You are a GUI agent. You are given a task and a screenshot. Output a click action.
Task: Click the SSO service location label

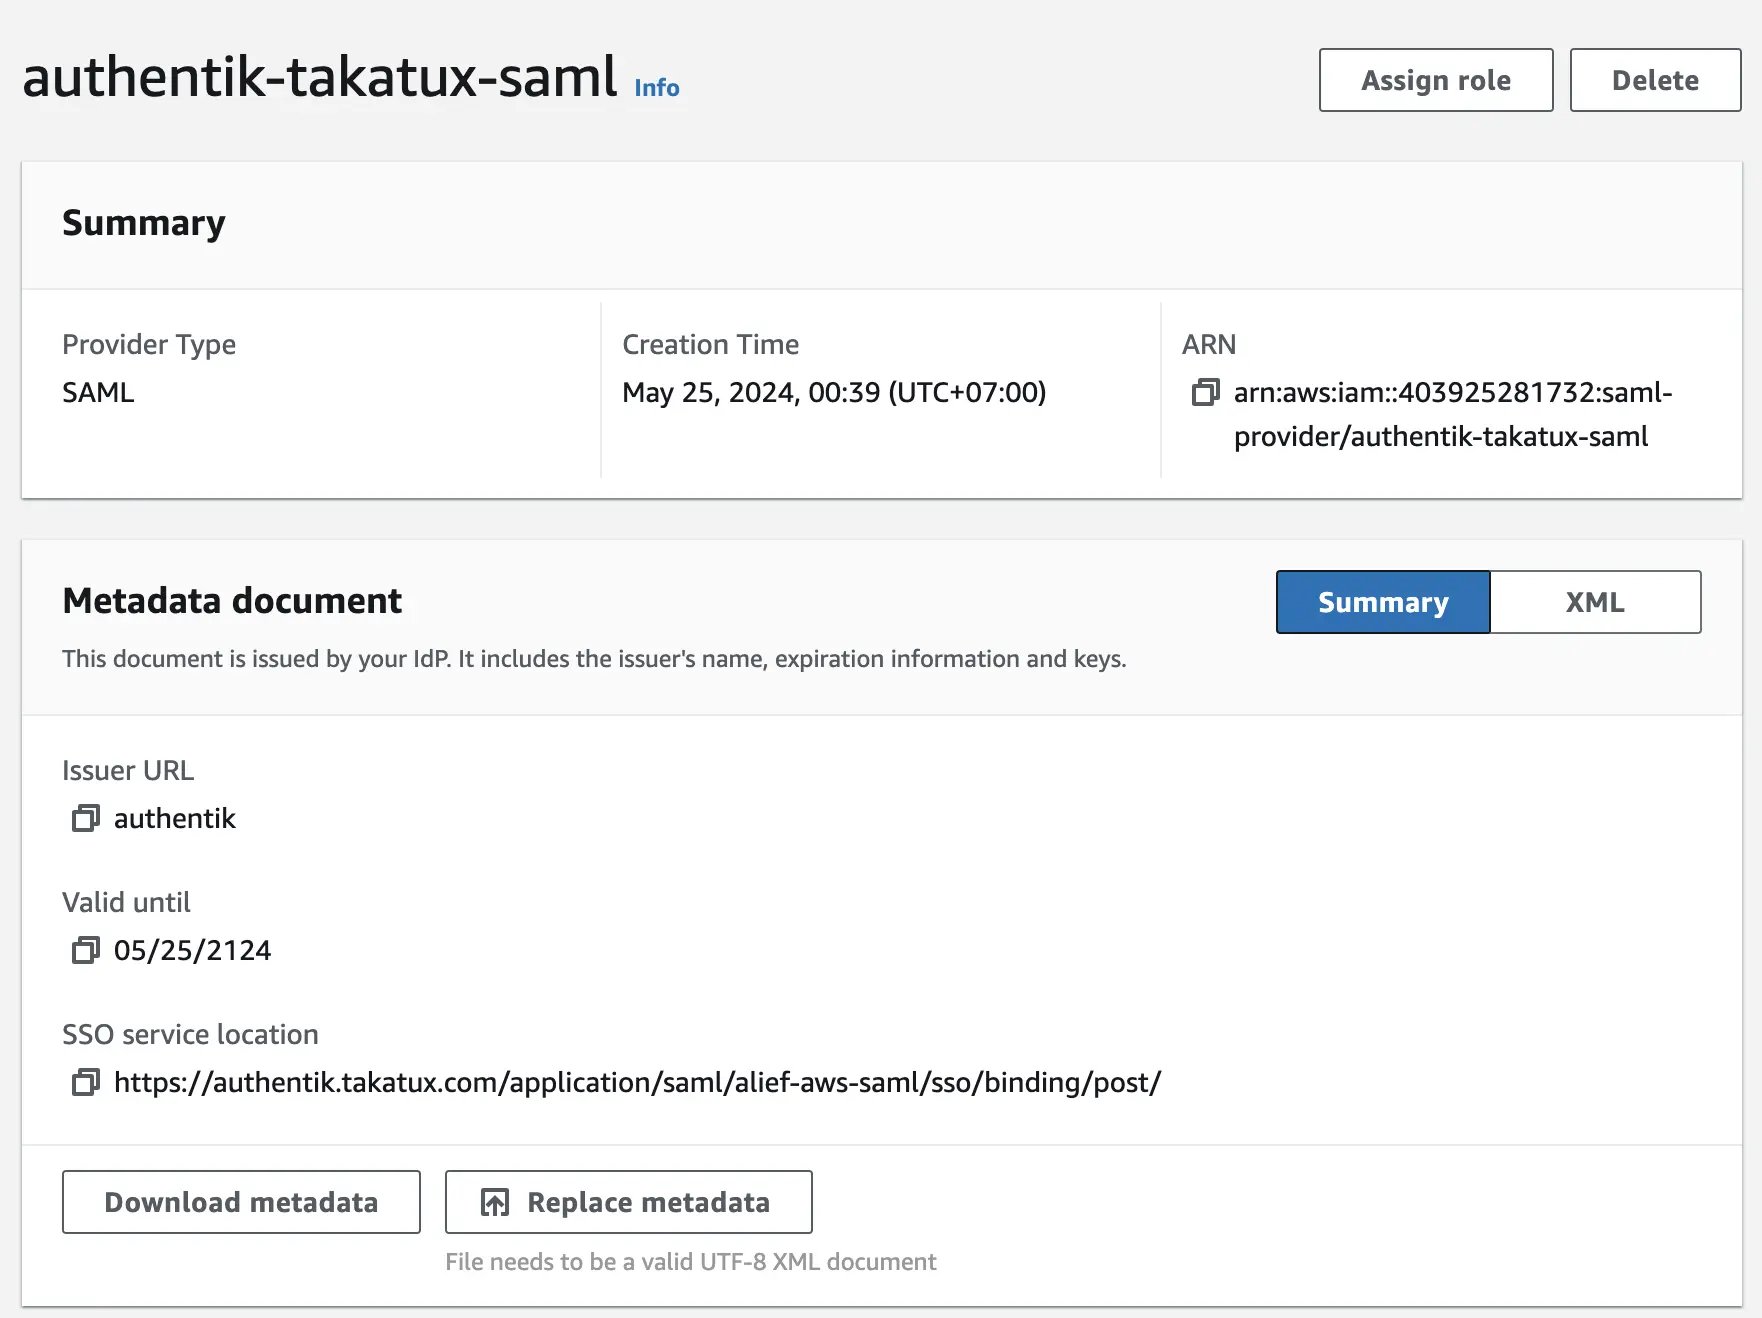click(190, 1034)
